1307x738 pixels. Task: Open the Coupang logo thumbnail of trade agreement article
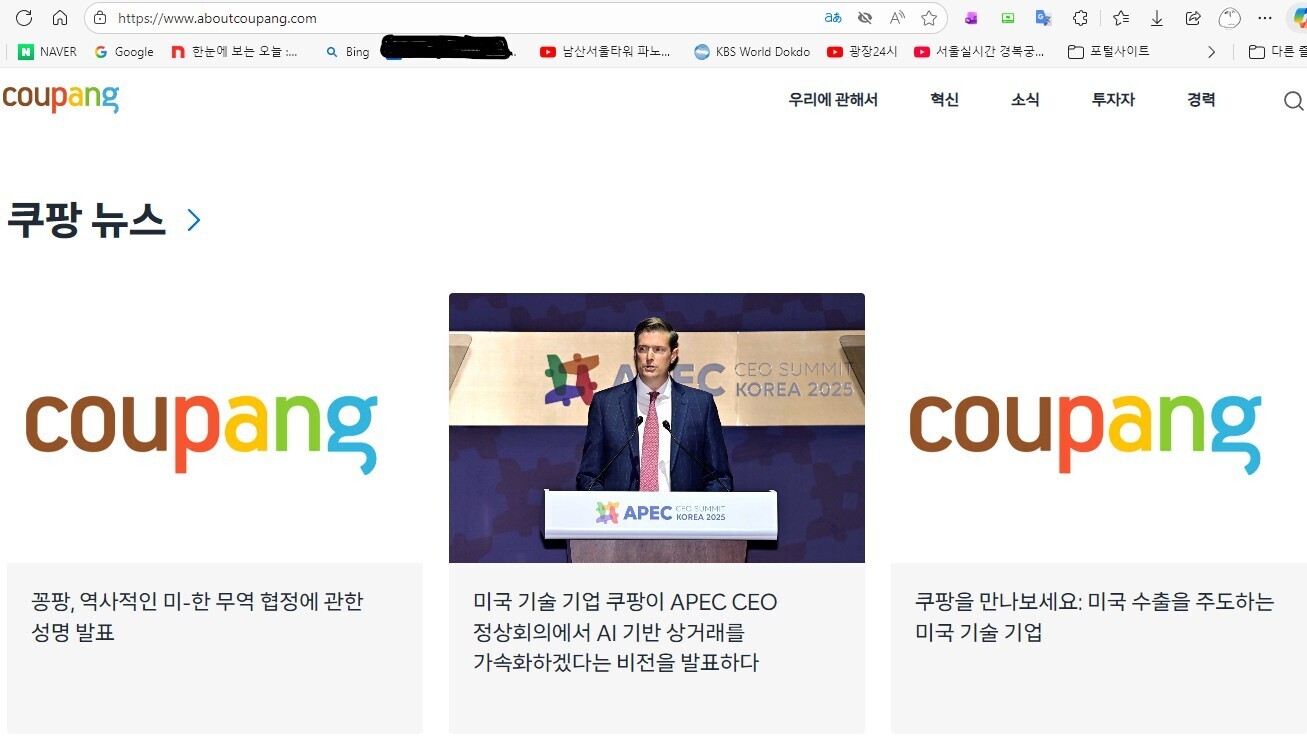[214, 428]
